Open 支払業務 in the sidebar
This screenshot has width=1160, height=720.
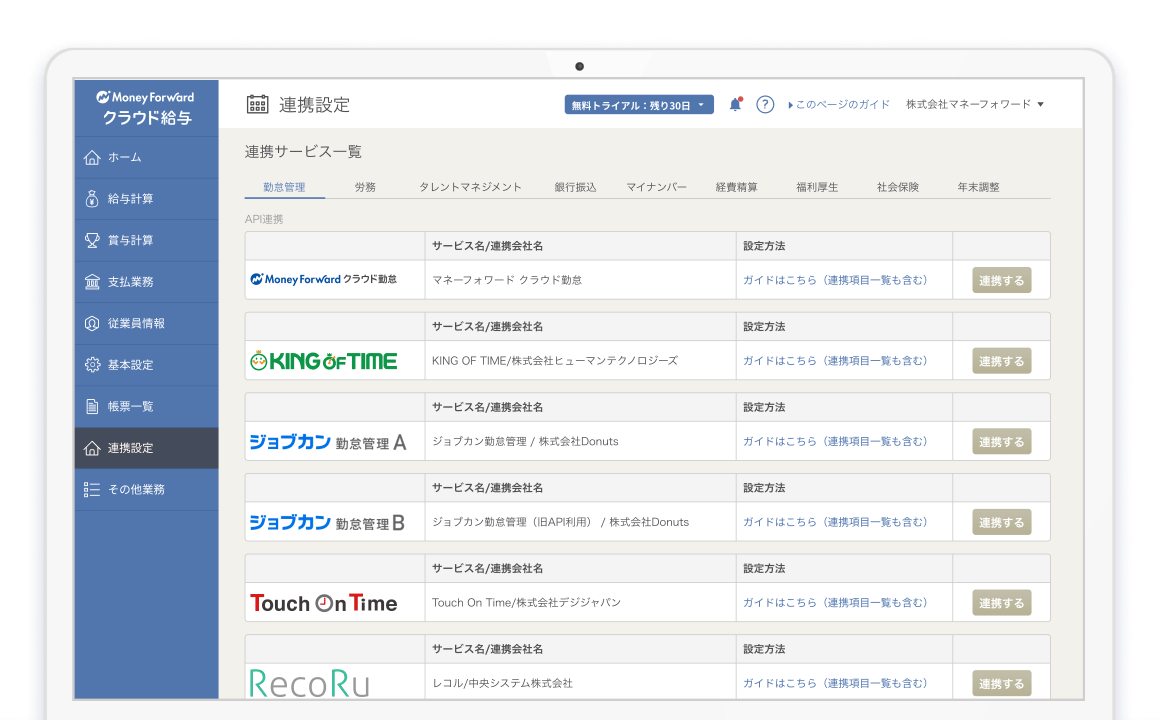pyautogui.click(x=146, y=282)
